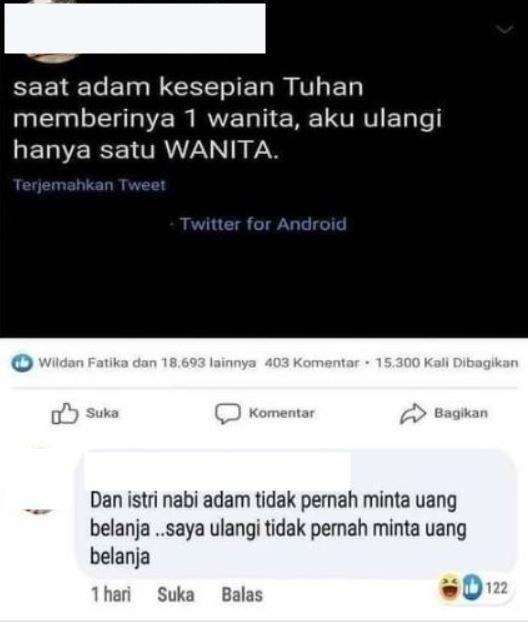Click the tweet text about adam kesepian
Viewport: 528px width, 622px height.
227,118
